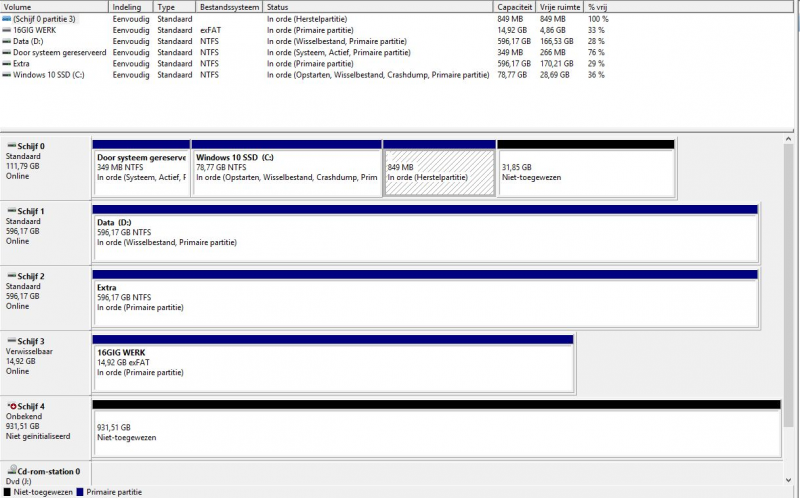The height and width of the screenshot is (498, 800).
Task: Click the Vrije ruimte column header
Action: (562, 7)
